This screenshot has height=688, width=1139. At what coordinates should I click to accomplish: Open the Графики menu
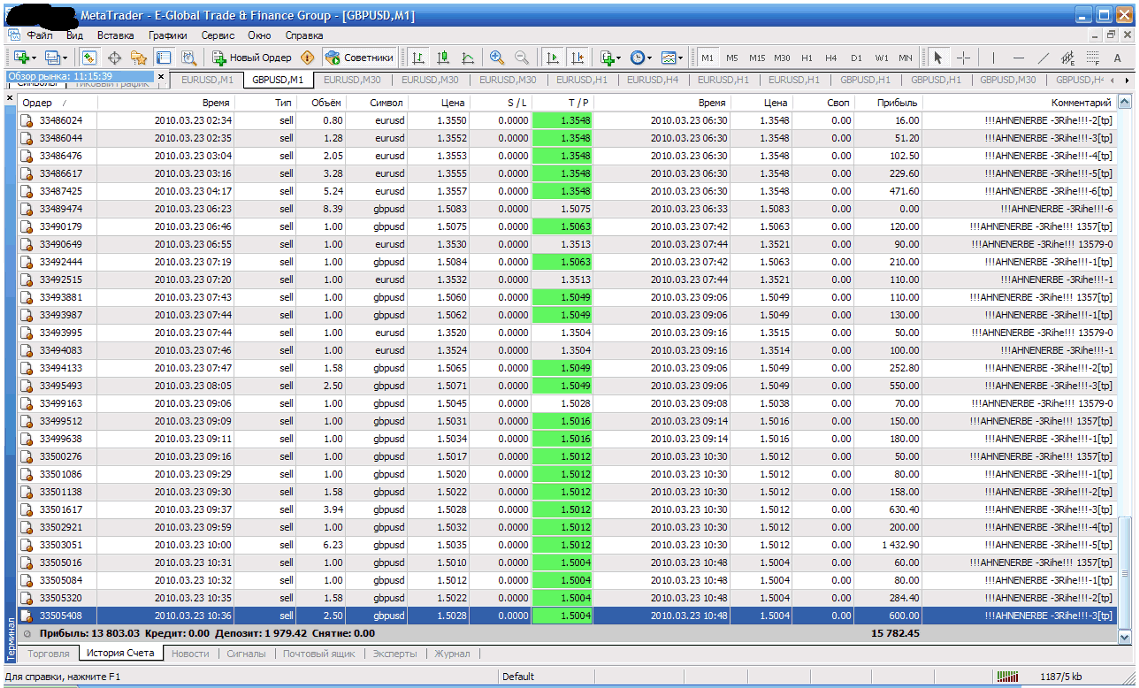point(168,35)
